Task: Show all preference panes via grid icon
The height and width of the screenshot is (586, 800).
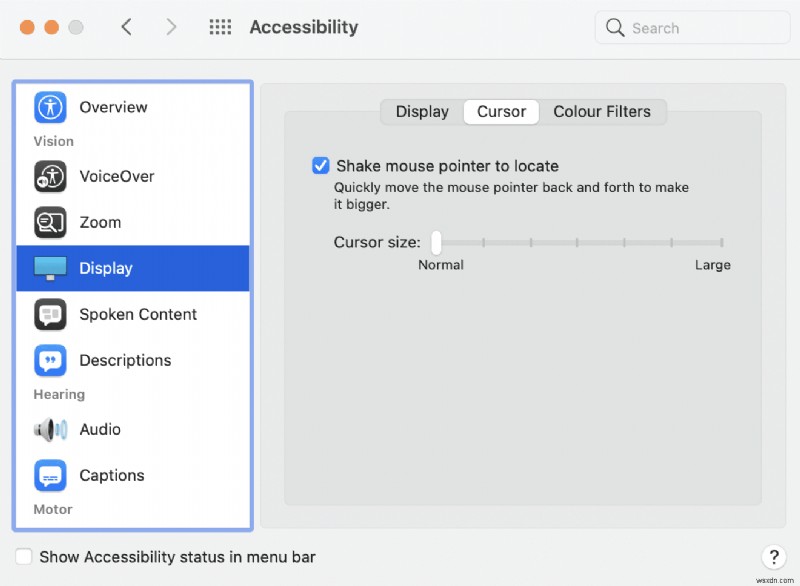Action: (x=220, y=27)
